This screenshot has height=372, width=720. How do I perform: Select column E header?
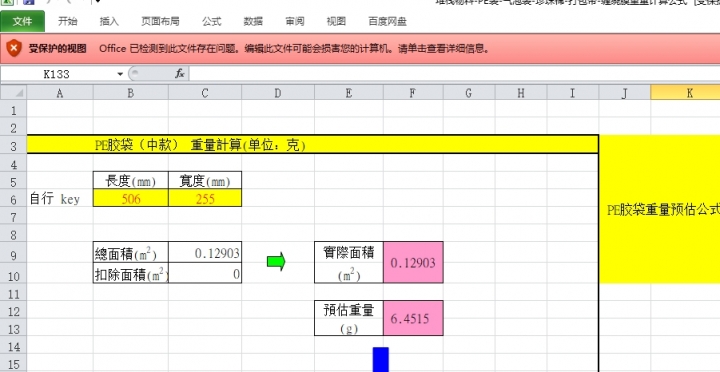pyautogui.click(x=349, y=93)
